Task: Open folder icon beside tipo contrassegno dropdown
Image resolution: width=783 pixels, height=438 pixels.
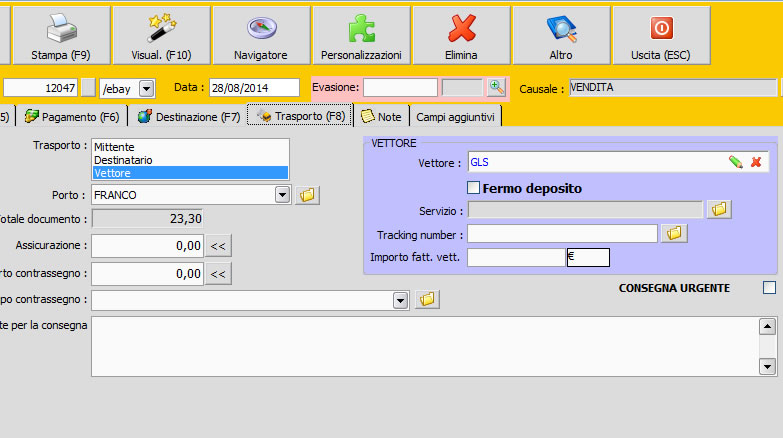Action: [427, 300]
